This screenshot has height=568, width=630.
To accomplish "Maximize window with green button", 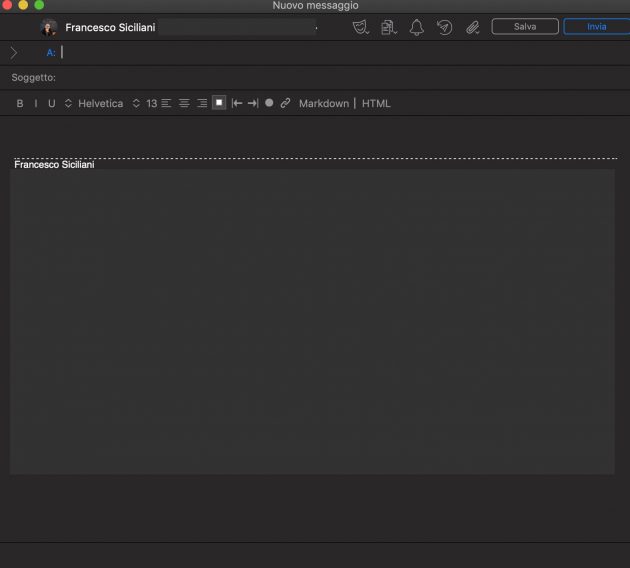I will pos(39,5).
